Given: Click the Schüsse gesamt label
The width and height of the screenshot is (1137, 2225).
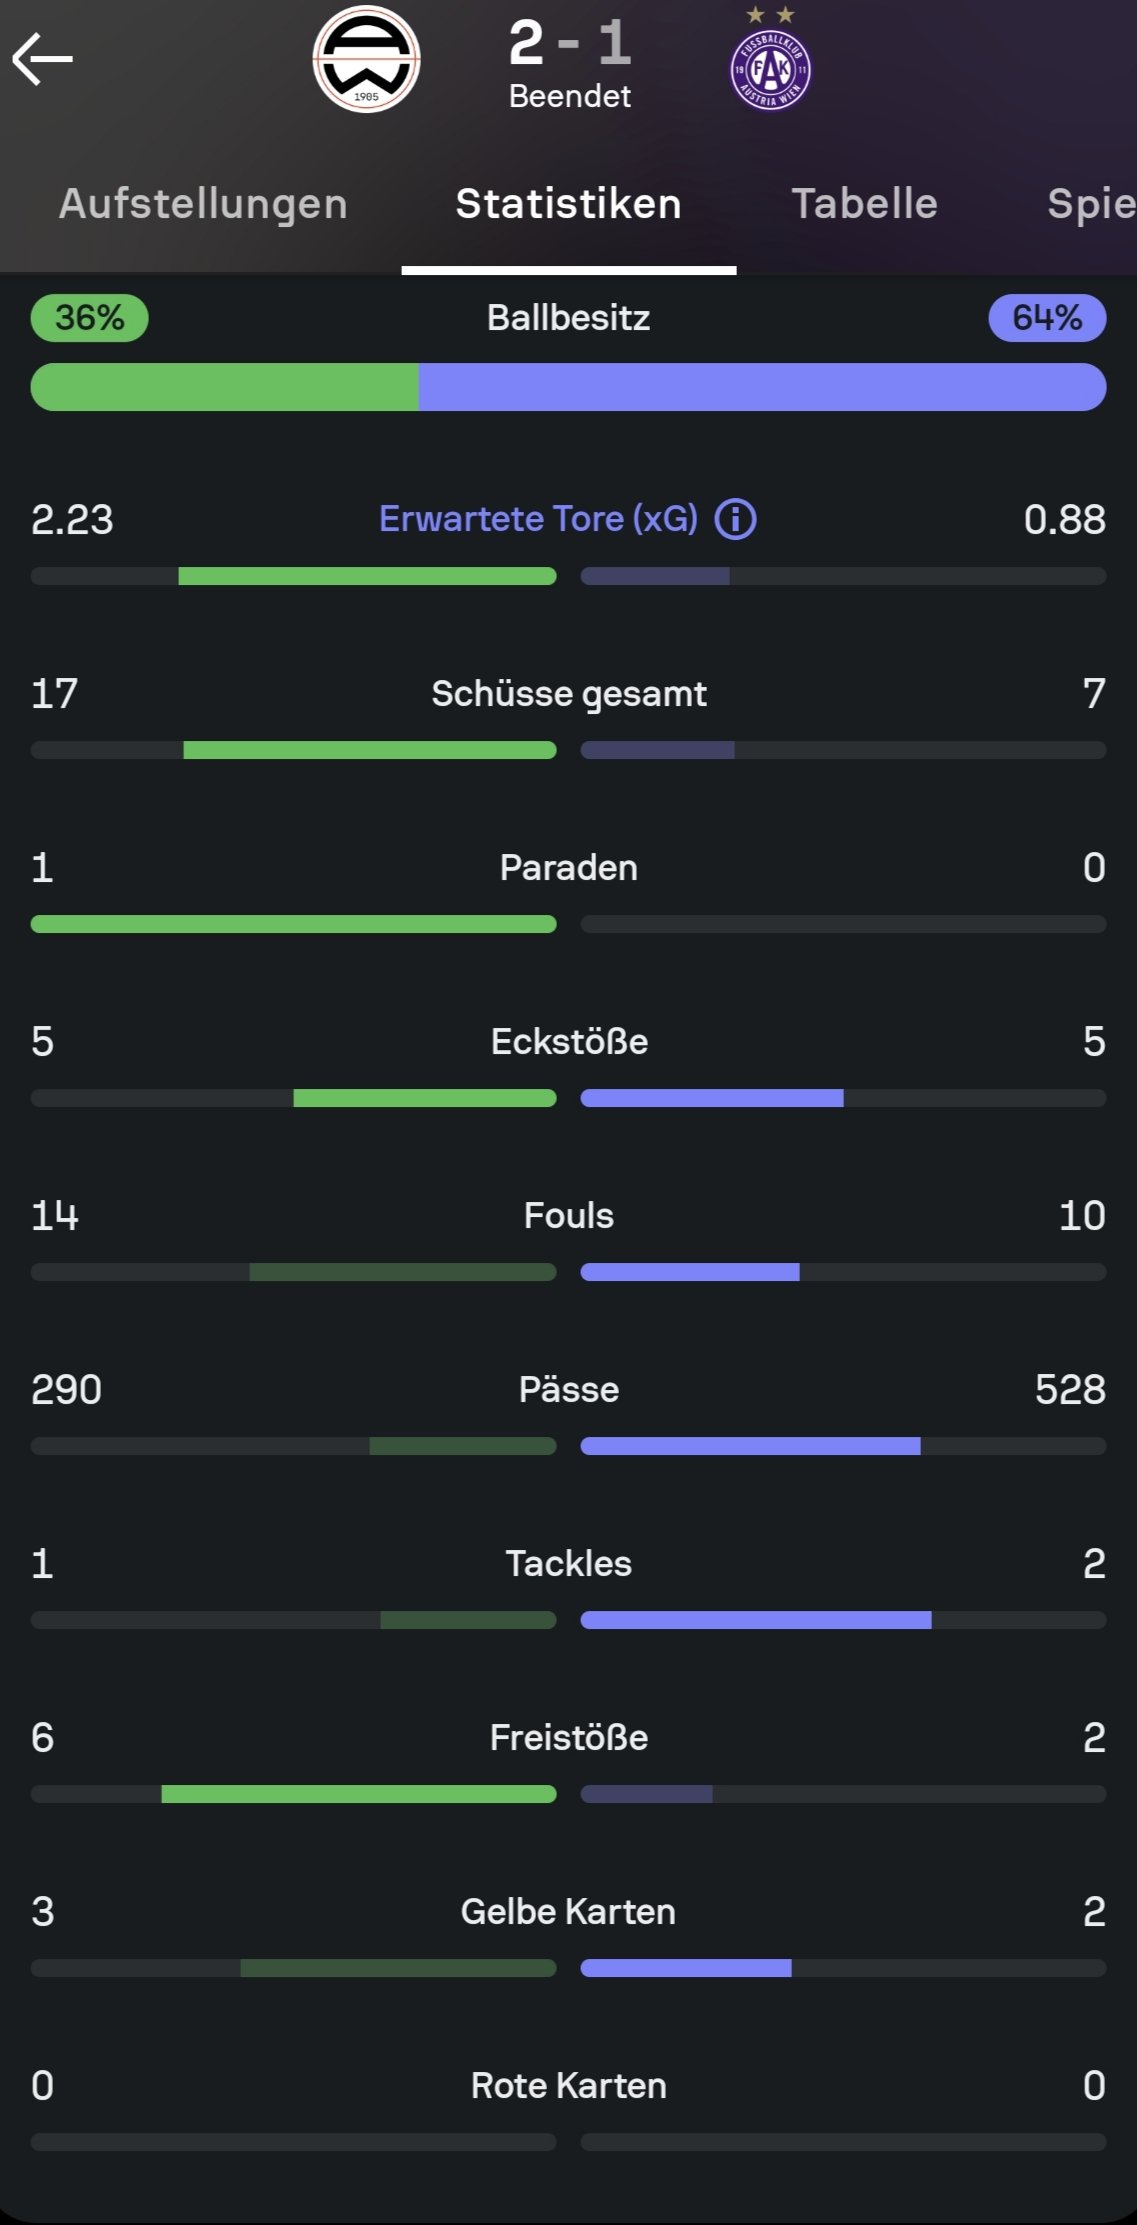Looking at the screenshot, I should coord(568,693).
